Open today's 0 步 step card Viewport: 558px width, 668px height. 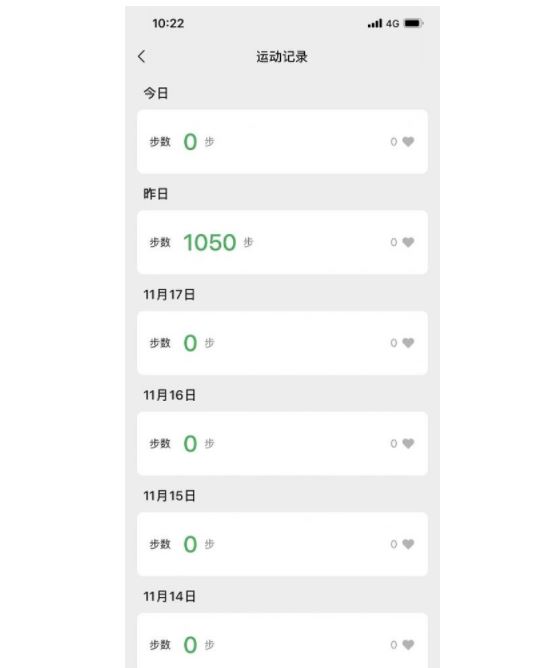pyautogui.click(x=282, y=141)
